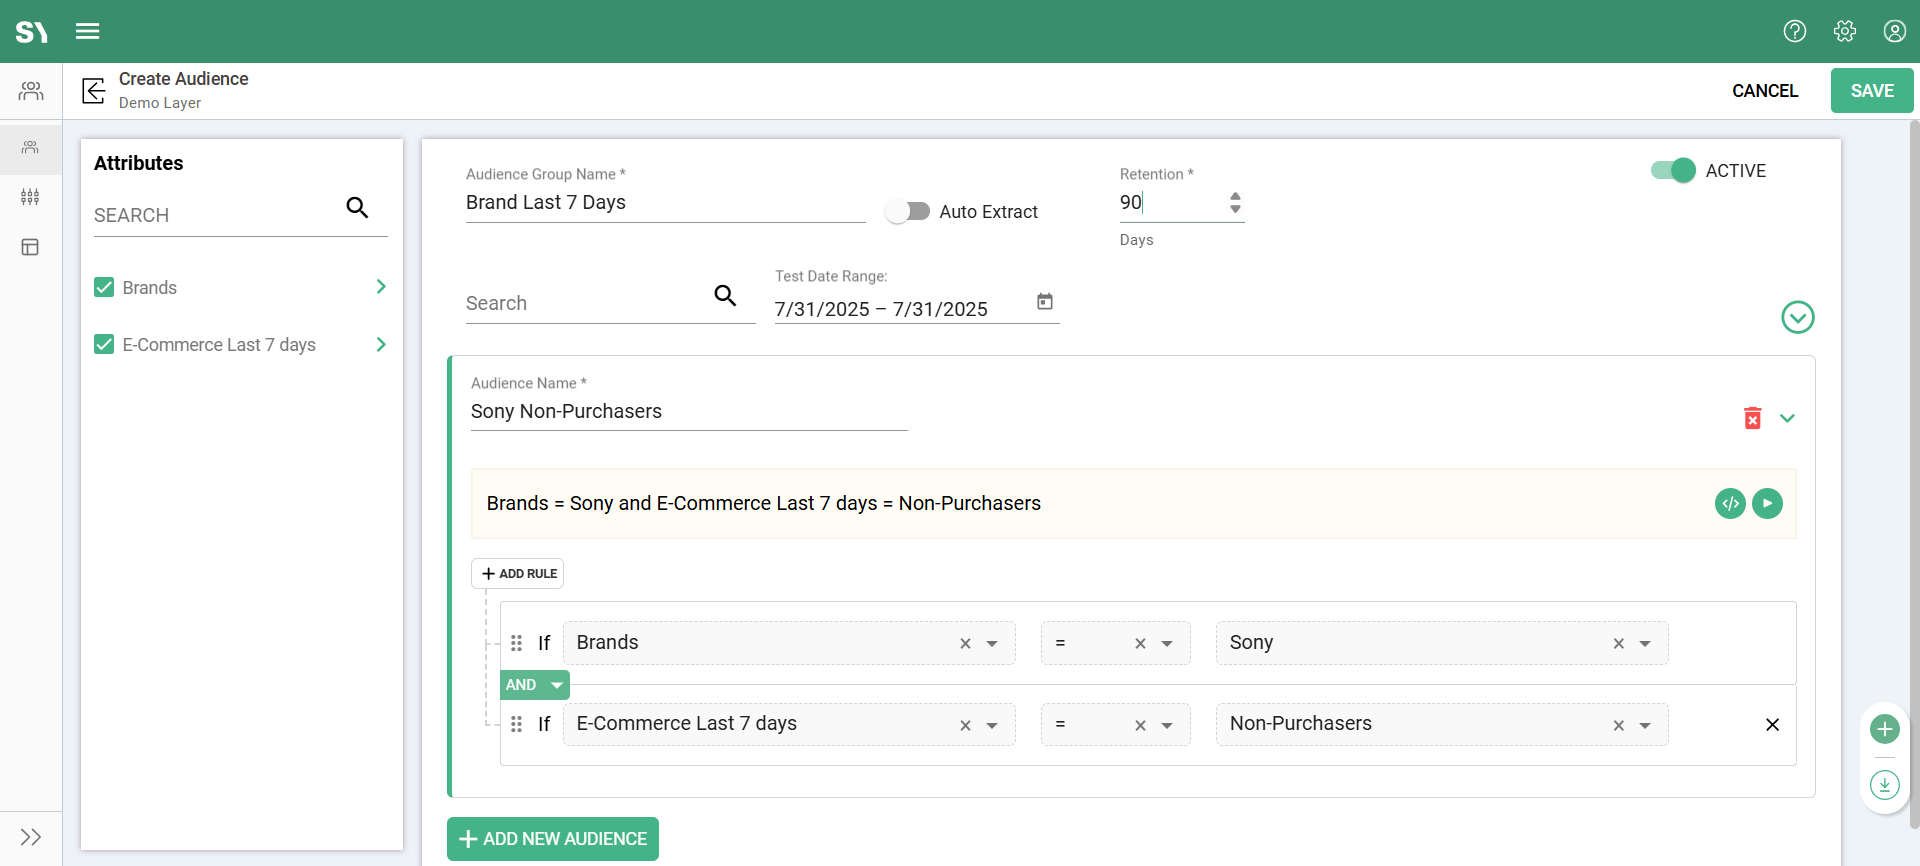Open the user account profile icon

(x=1894, y=31)
